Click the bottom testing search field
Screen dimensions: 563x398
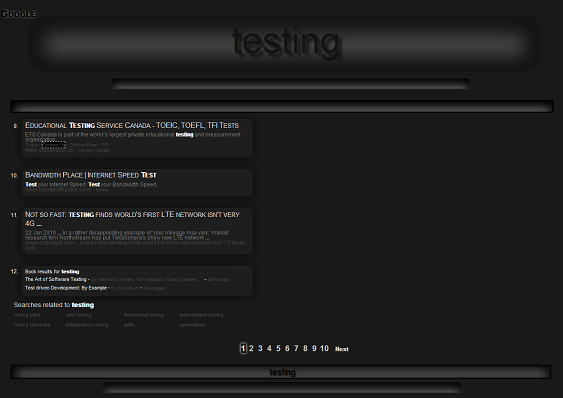(281, 372)
